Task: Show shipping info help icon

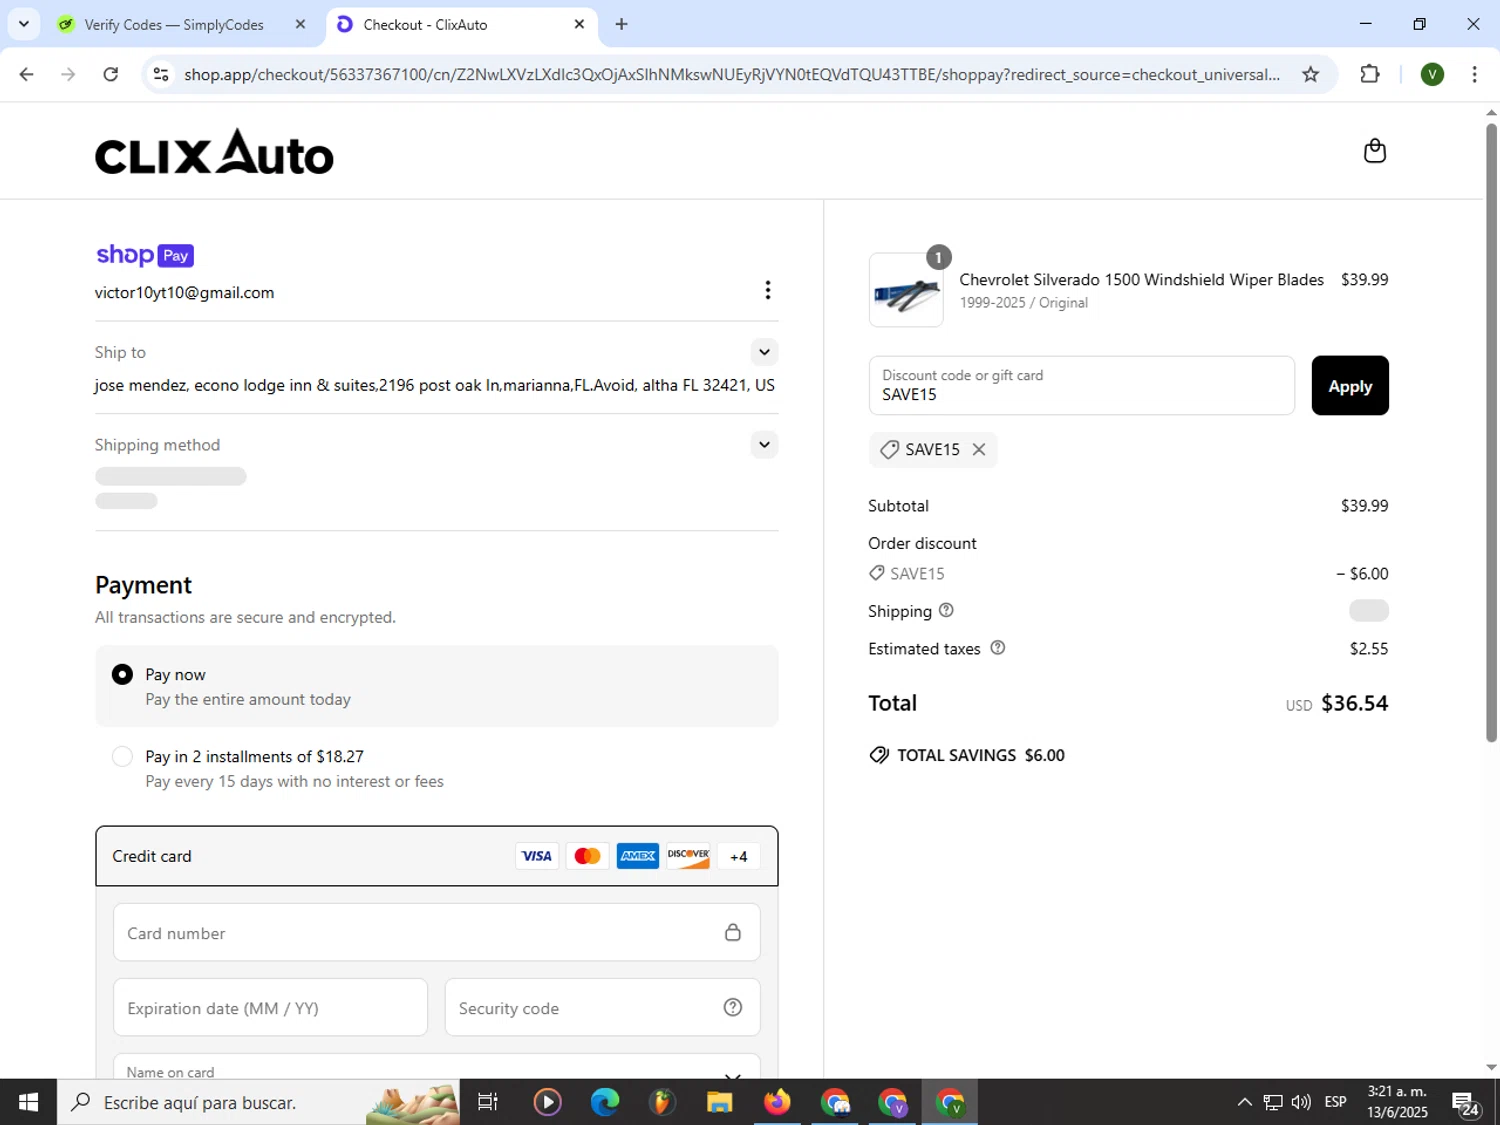Action: (946, 610)
